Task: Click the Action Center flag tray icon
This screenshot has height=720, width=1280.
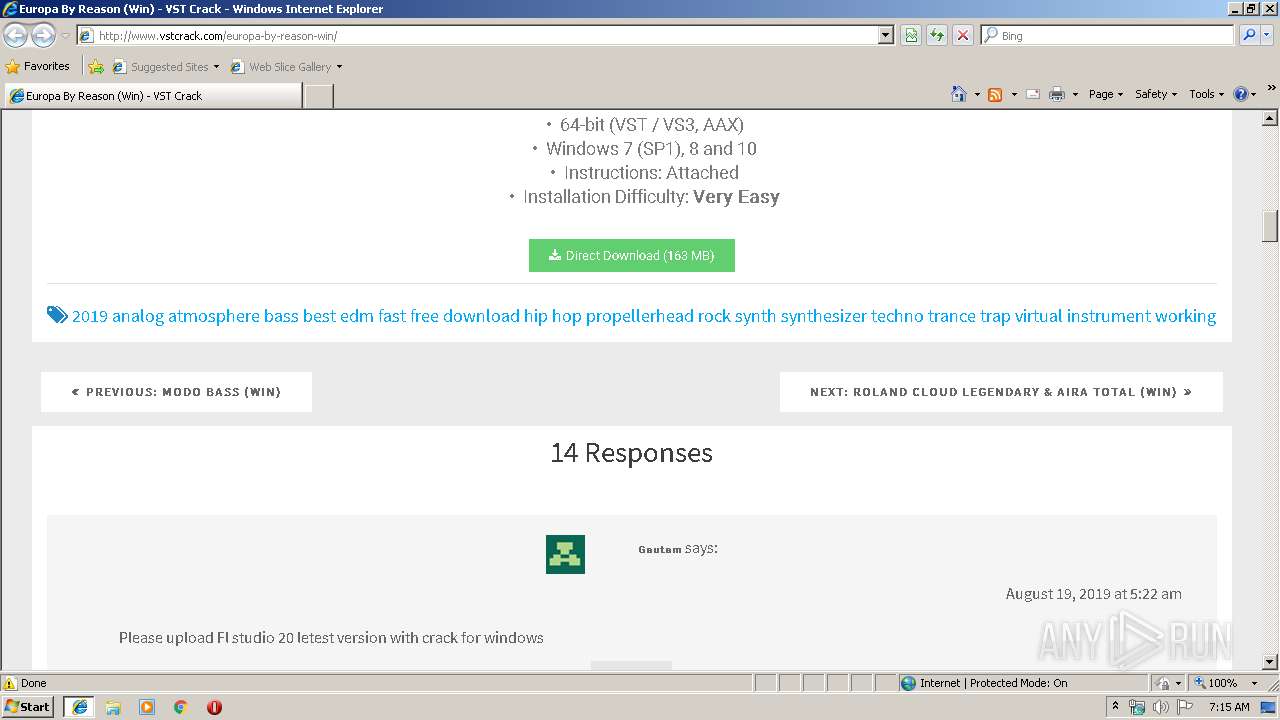Action: (1186, 707)
